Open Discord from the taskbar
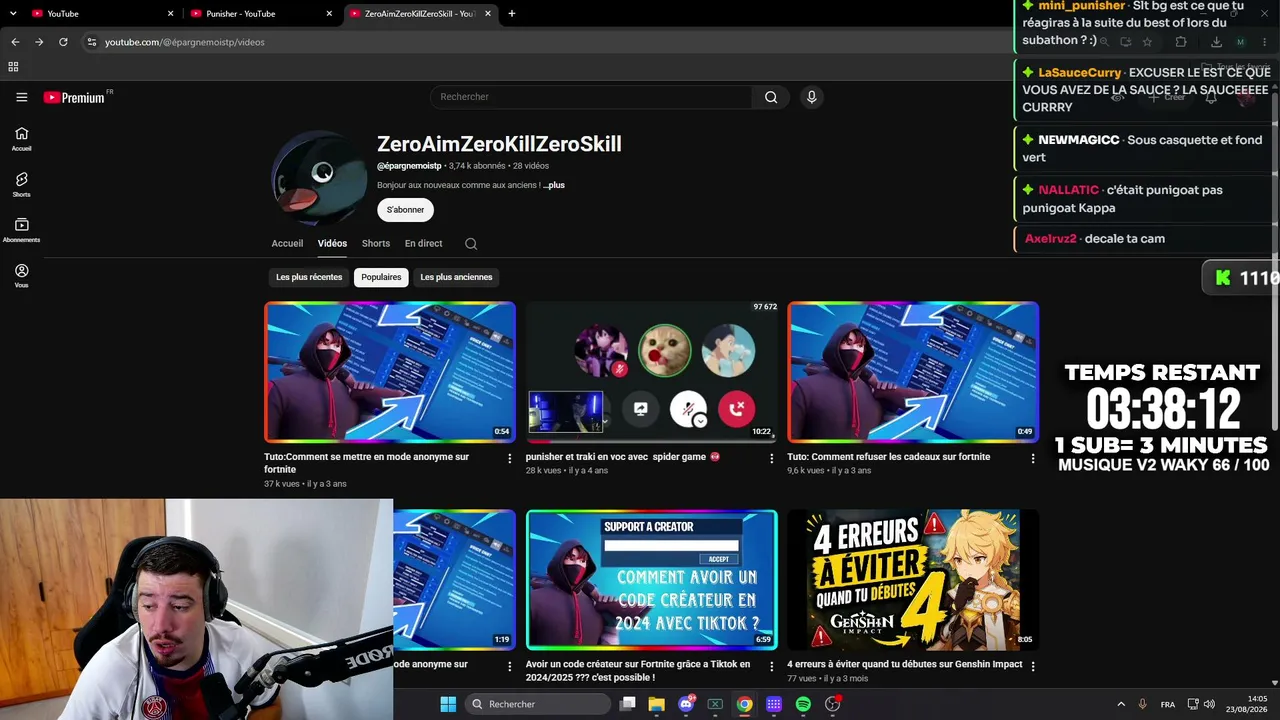 coord(686,704)
